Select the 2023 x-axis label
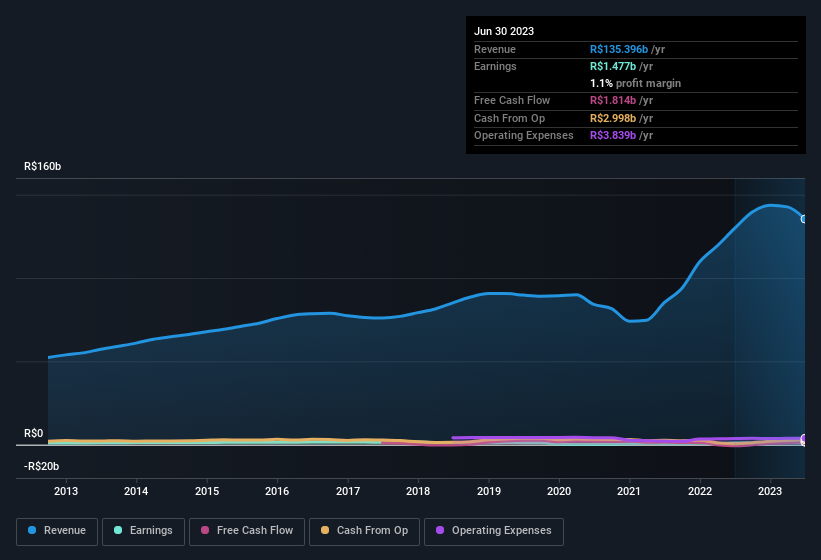The height and width of the screenshot is (560, 821). click(770, 491)
